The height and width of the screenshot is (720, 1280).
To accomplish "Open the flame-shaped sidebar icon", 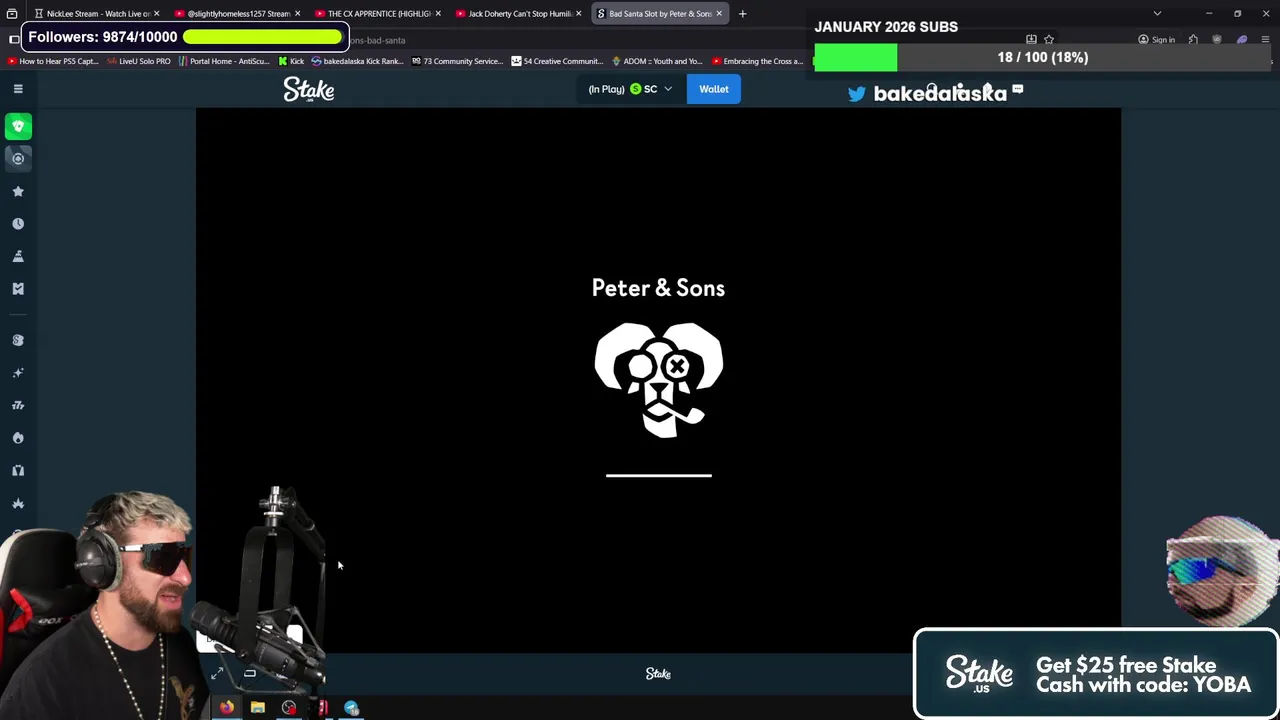I will click(18, 438).
